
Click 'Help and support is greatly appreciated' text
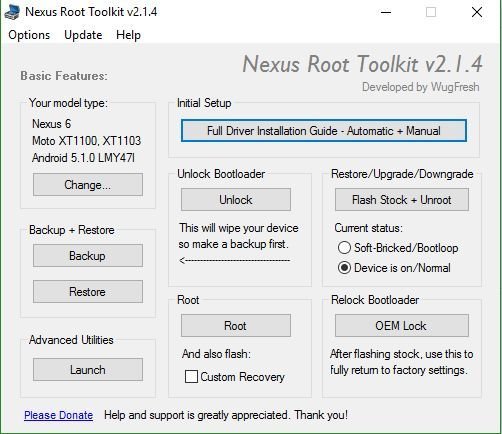point(196,415)
